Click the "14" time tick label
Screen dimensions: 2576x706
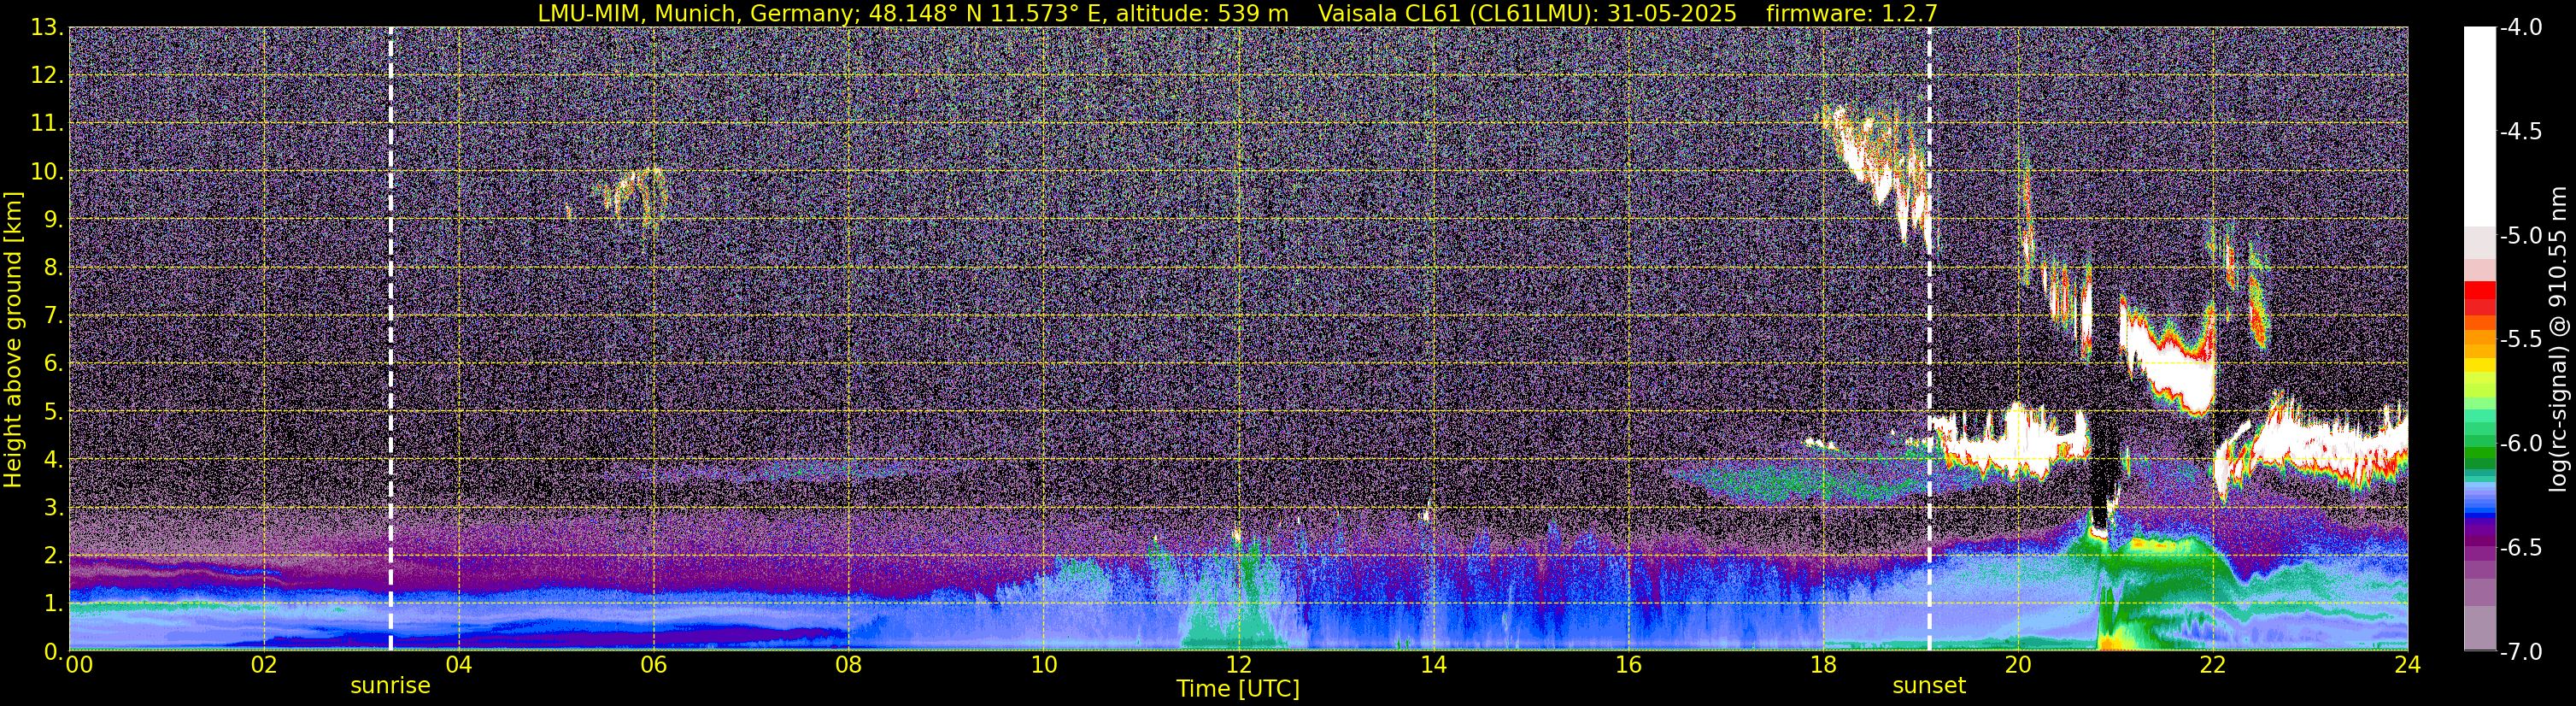tap(1433, 665)
